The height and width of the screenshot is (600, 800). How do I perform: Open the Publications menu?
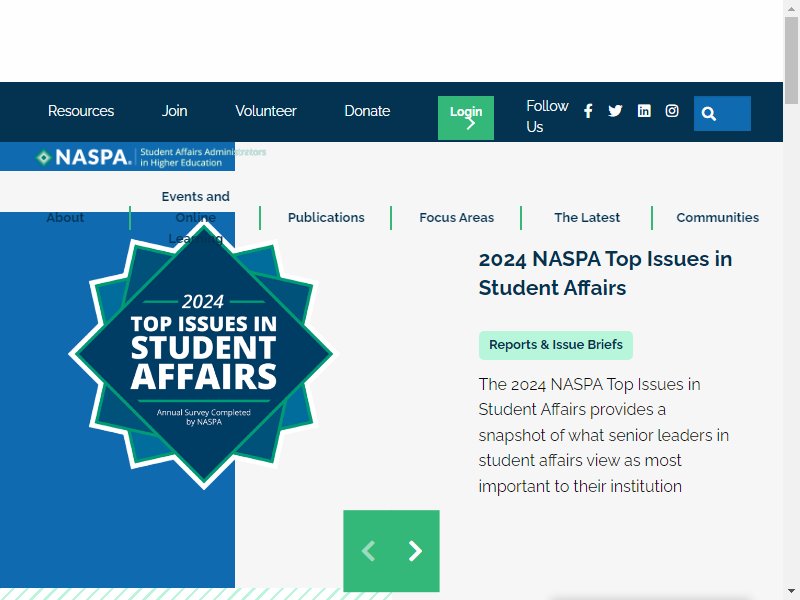tap(327, 218)
